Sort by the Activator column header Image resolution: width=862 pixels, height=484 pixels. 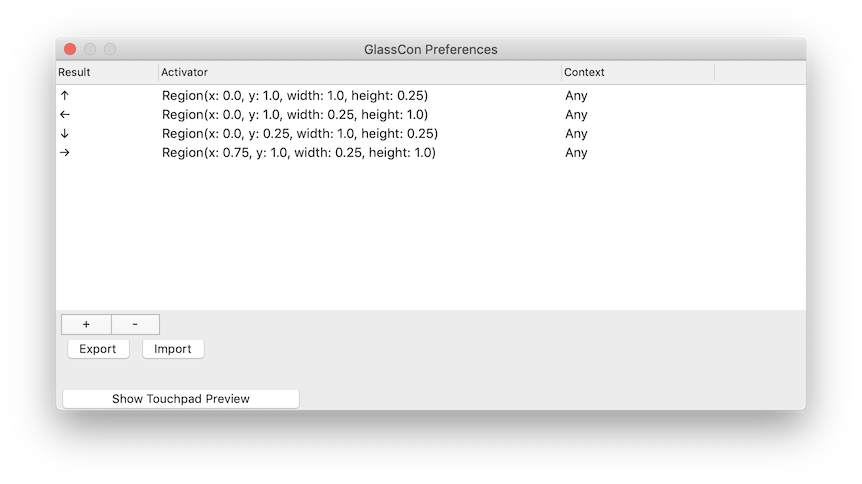coord(360,72)
